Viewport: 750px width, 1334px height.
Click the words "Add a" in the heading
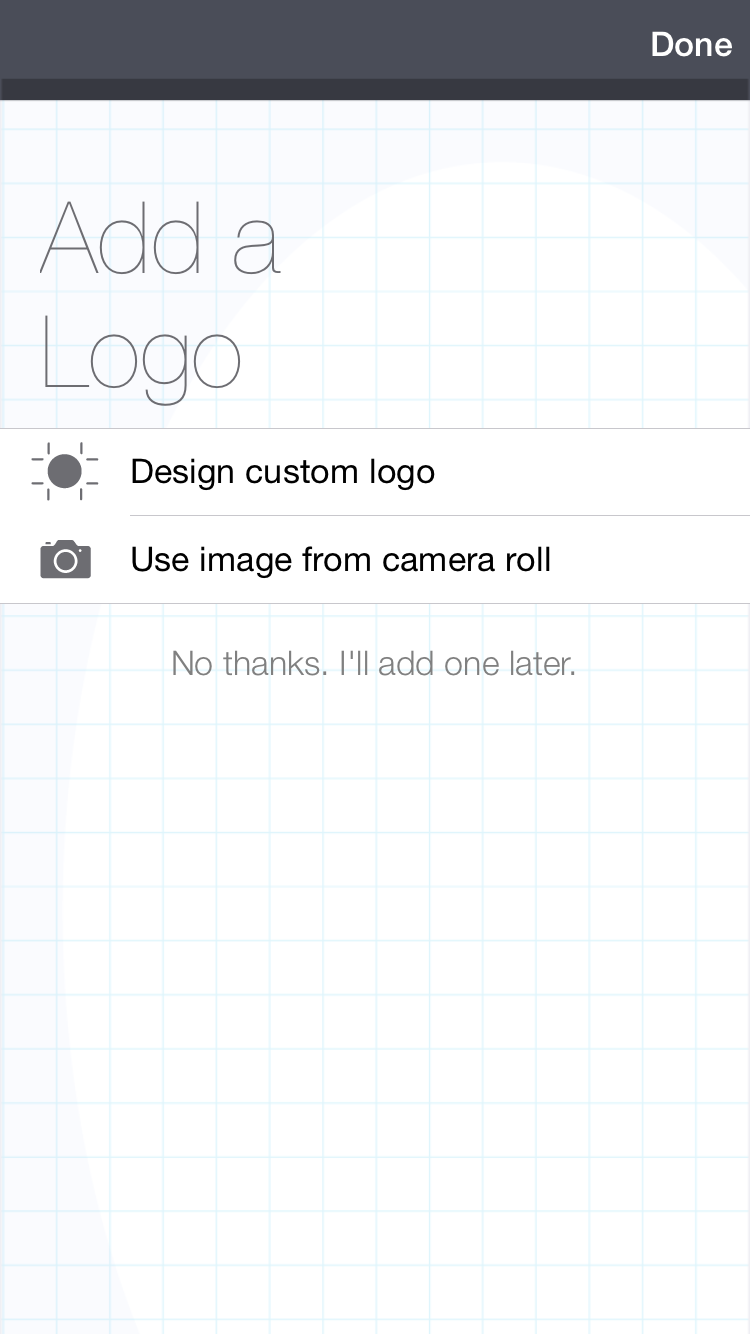[x=160, y=238]
